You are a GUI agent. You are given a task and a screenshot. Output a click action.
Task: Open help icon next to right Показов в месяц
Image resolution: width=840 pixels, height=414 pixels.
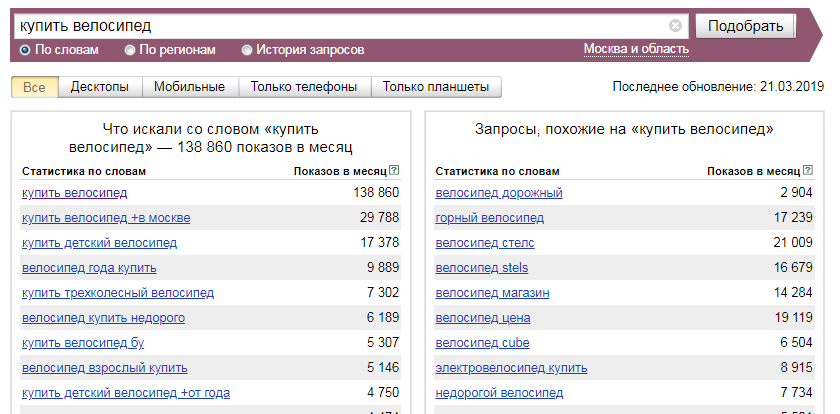pos(808,171)
